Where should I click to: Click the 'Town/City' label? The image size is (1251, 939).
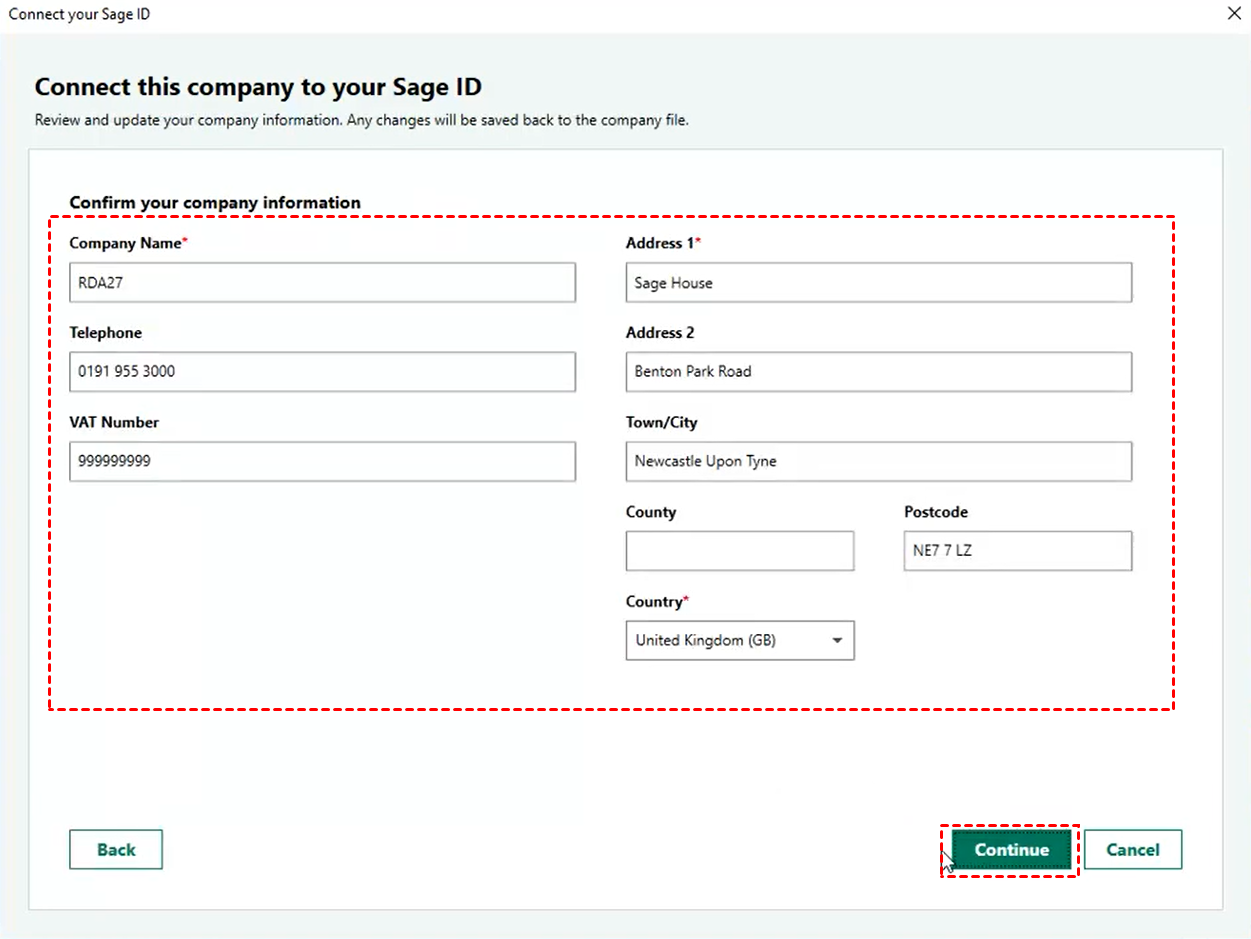click(662, 422)
